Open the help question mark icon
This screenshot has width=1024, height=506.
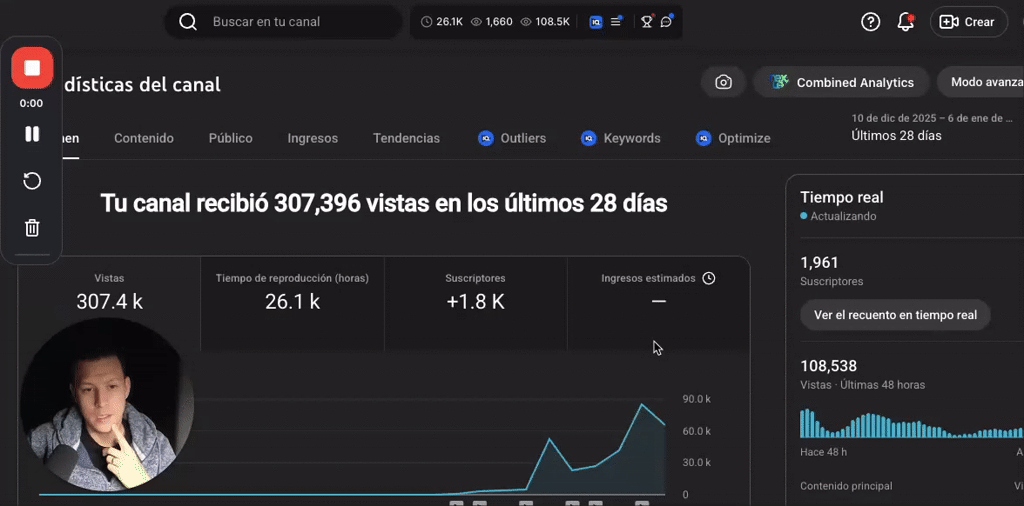(871, 22)
